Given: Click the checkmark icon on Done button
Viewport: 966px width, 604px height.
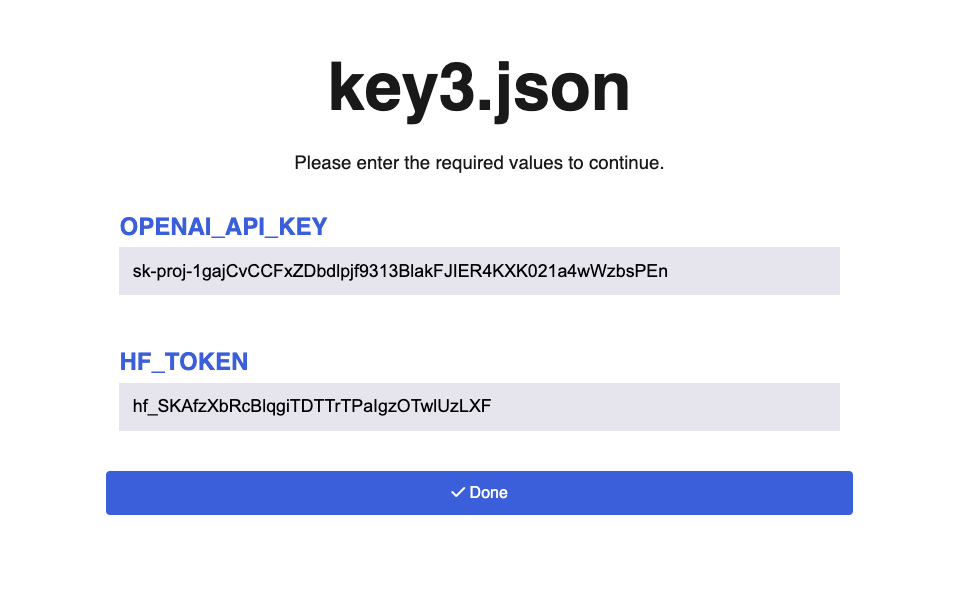Looking at the screenshot, I should coord(458,493).
